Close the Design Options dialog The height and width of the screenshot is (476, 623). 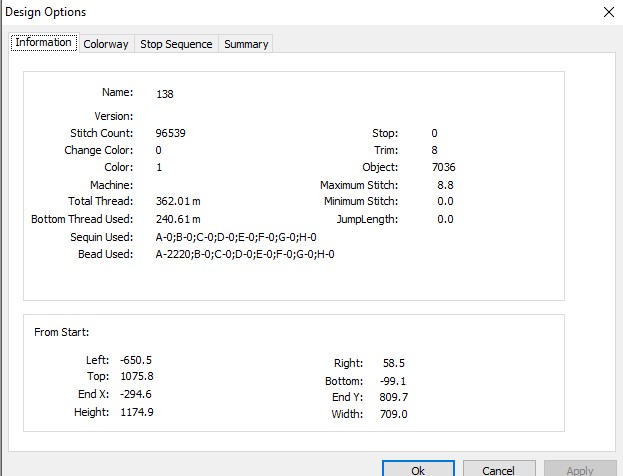tap(608, 12)
